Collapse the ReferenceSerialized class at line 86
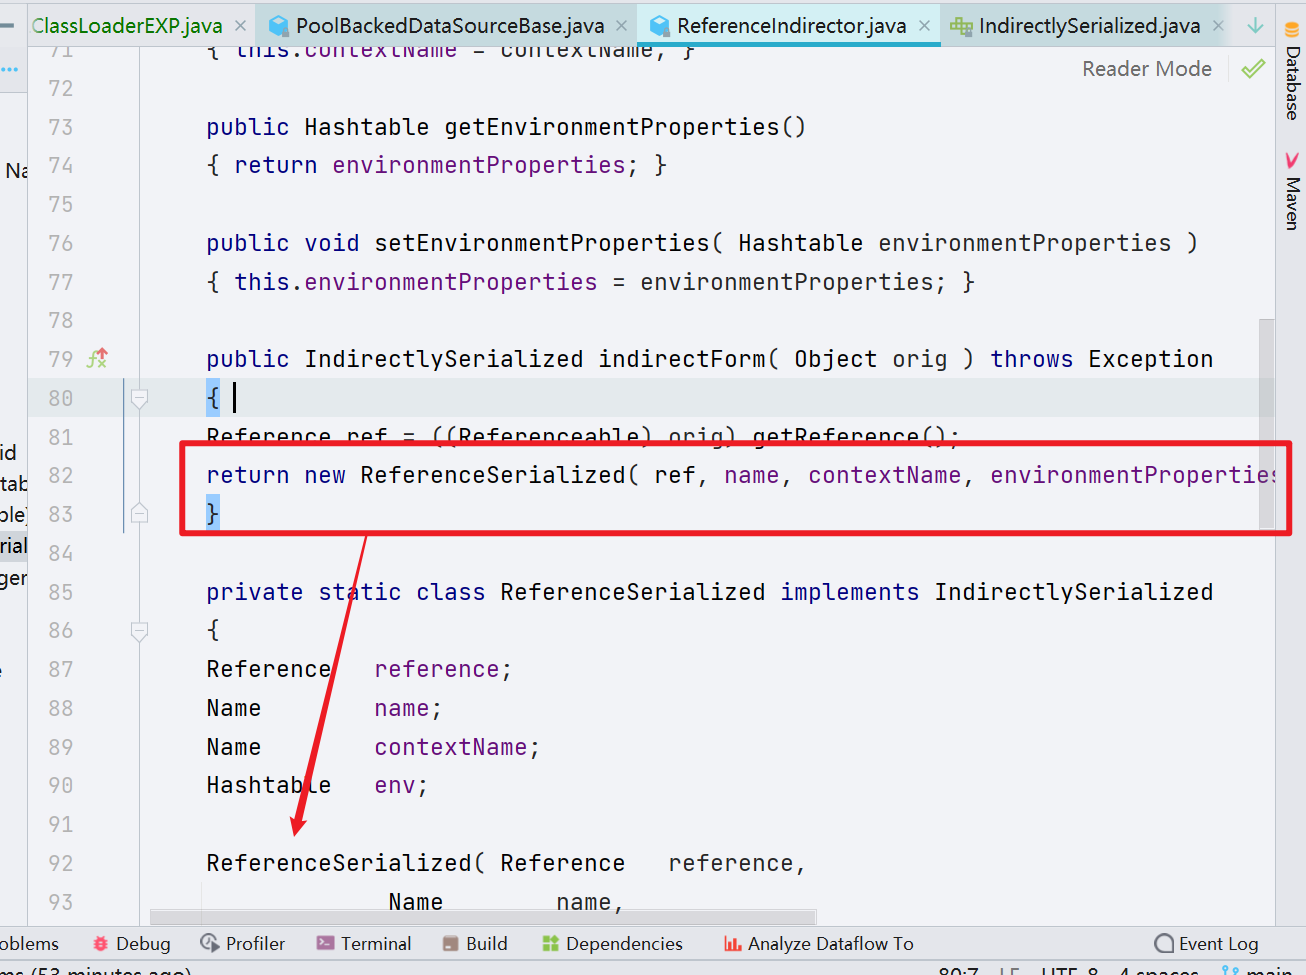The width and height of the screenshot is (1306, 975). 140,631
